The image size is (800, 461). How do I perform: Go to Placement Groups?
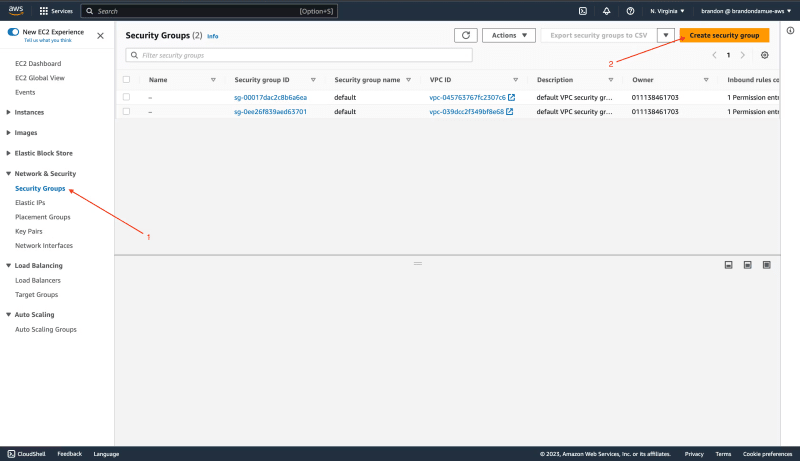tap(43, 217)
